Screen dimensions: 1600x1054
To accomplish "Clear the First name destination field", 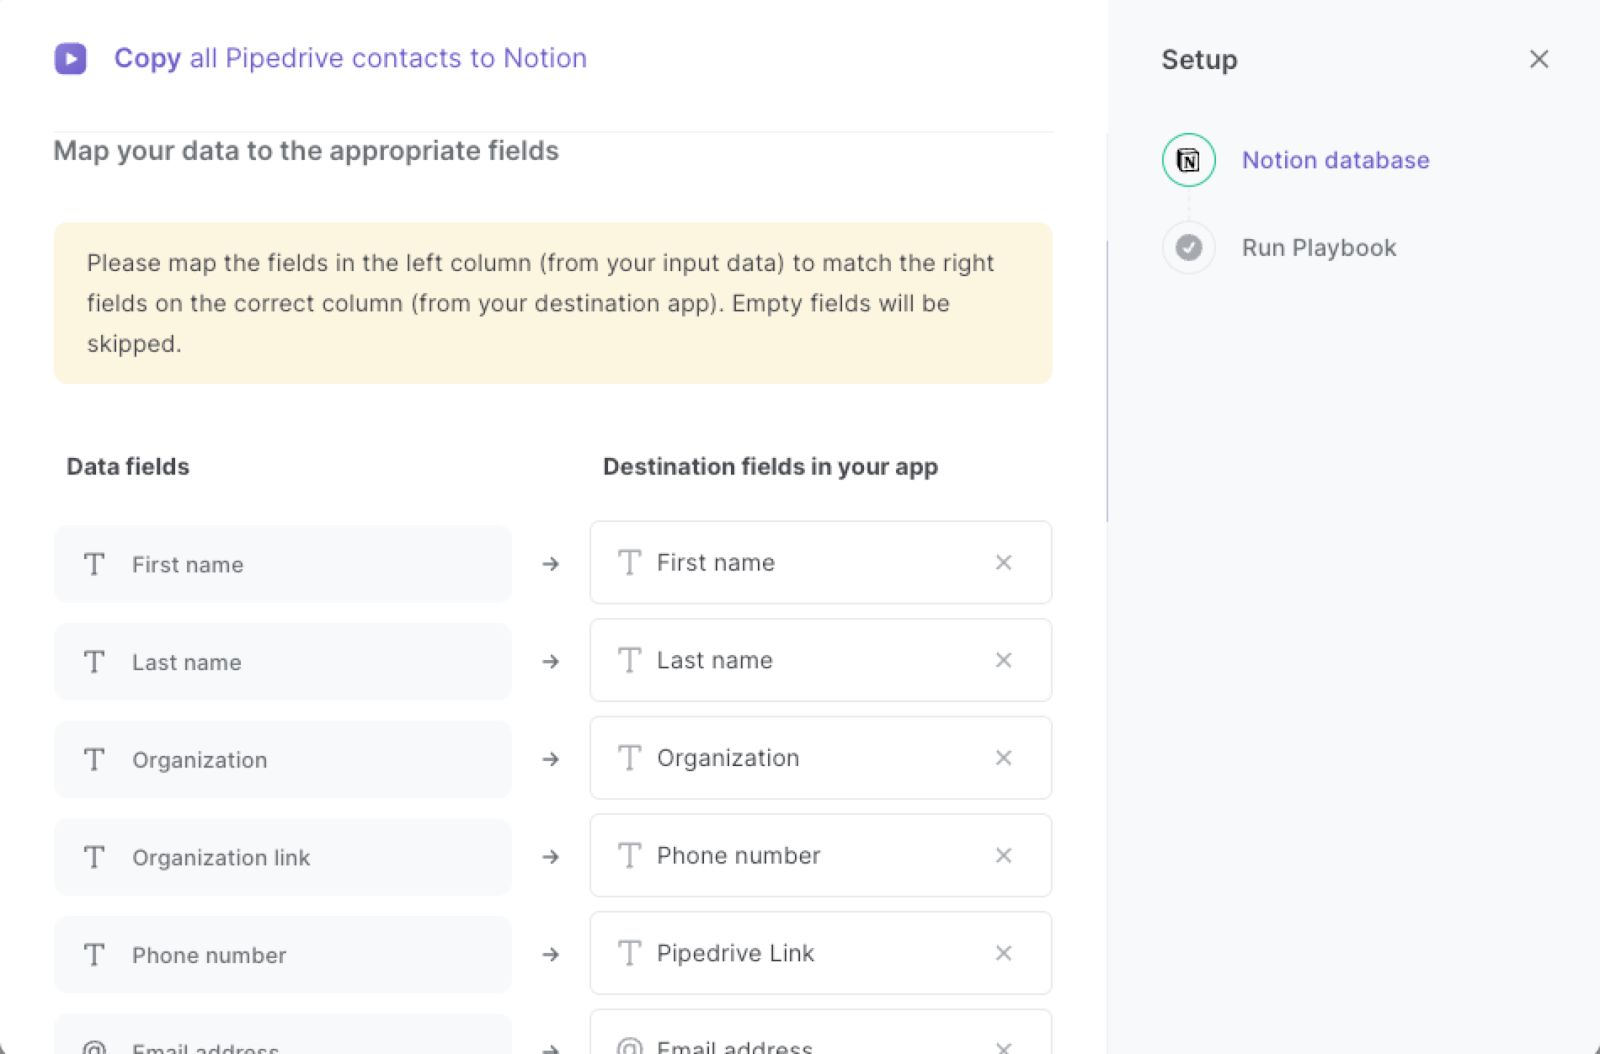I will pyautogui.click(x=1003, y=563).
